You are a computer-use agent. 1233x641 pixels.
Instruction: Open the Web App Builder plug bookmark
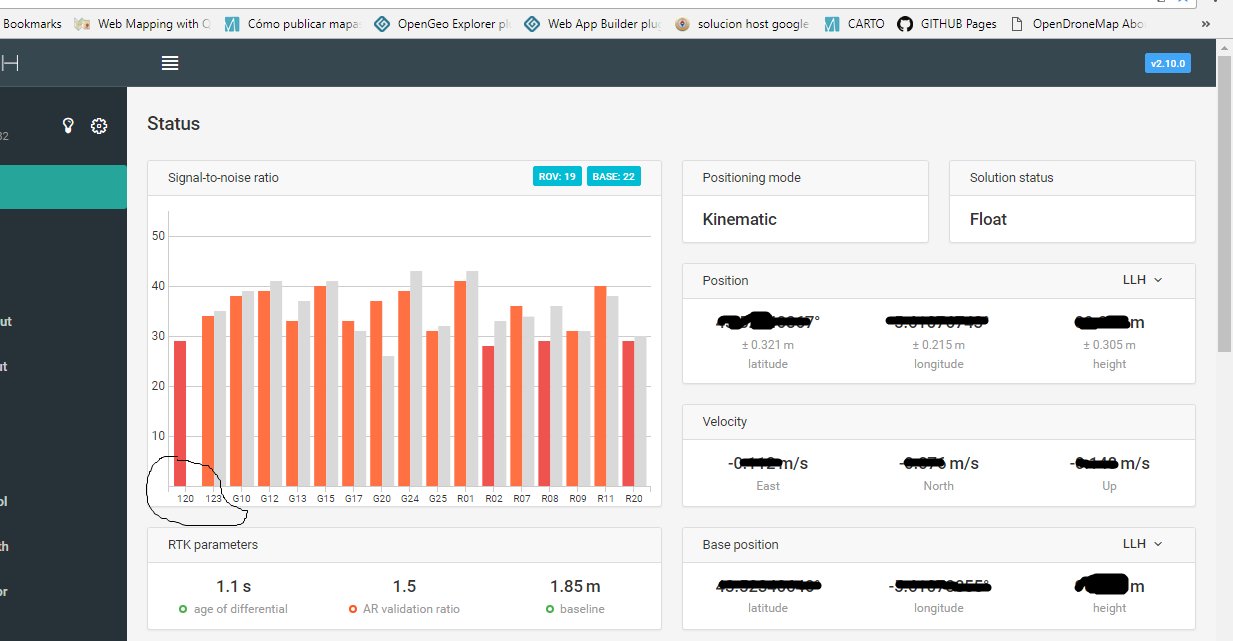[592, 24]
